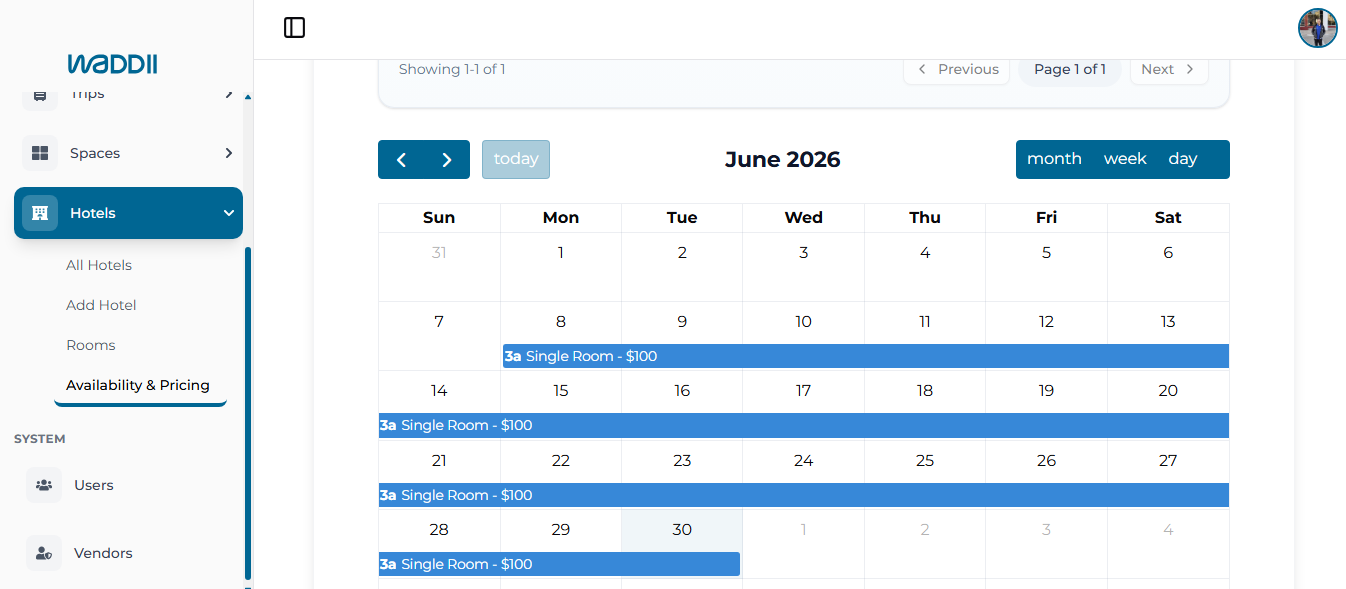
Task: Click the Trips bus icon
Action: 40,95
